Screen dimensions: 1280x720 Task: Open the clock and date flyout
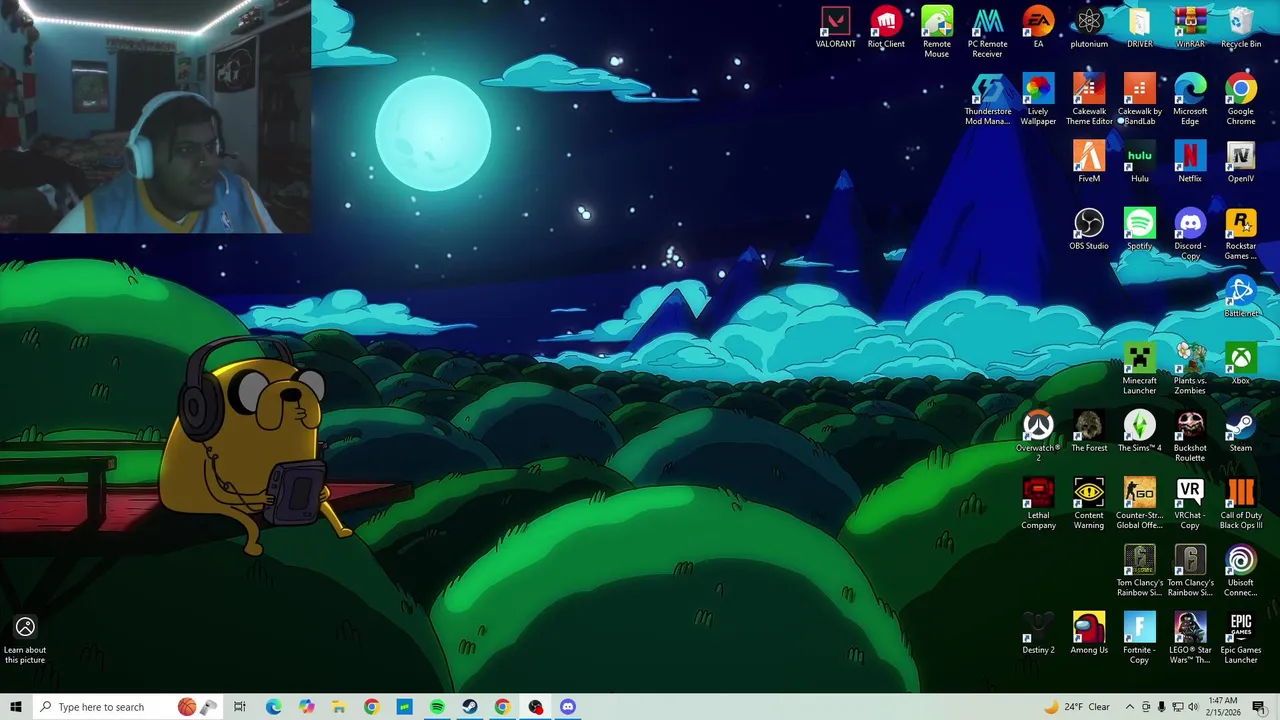coord(1223,707)
